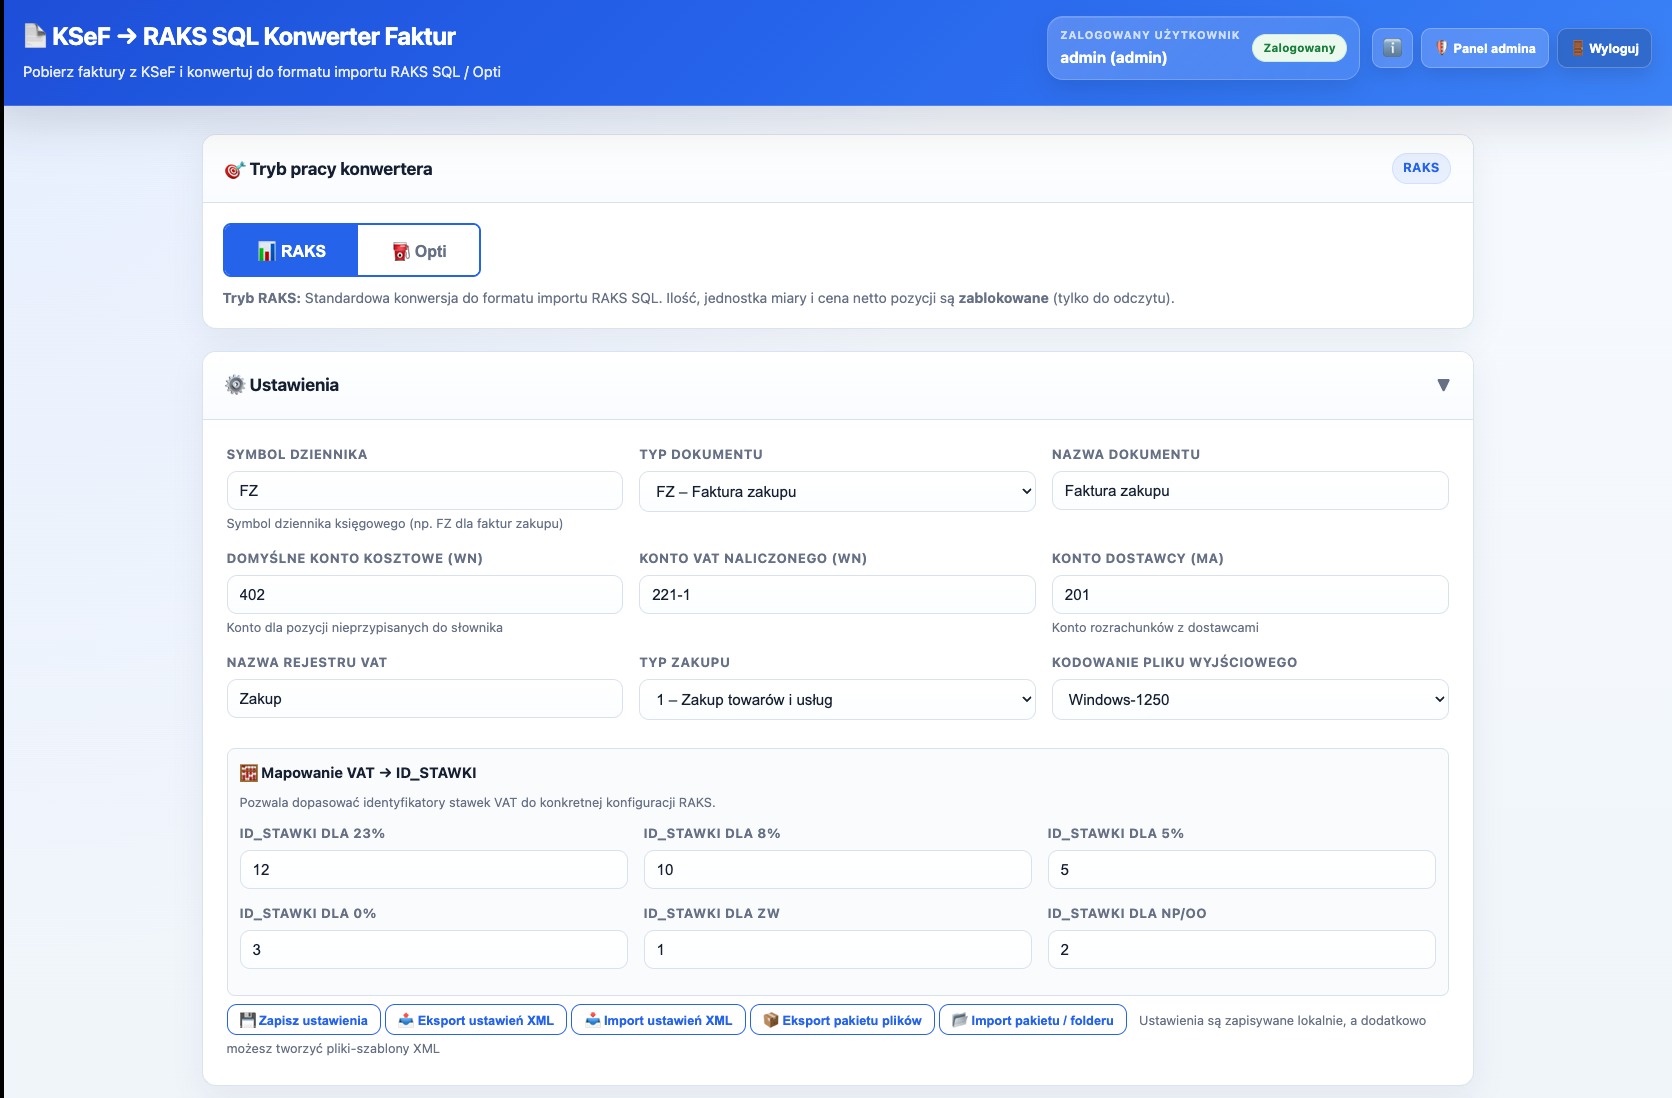Open the Typ zakupu dropdown
Screen dimensions: 1672x1098
(837, 699)
